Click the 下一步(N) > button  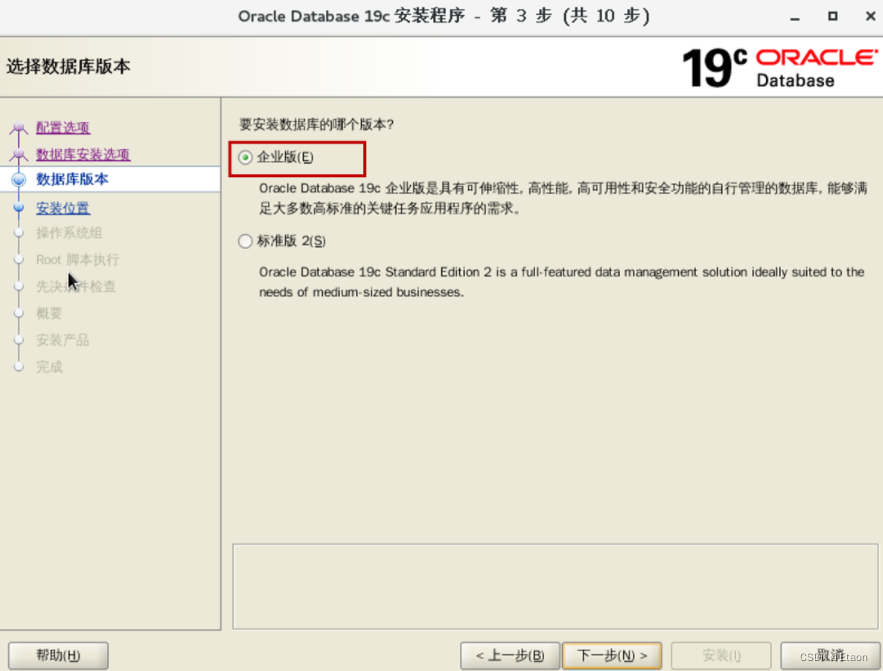tap(612, 656)
